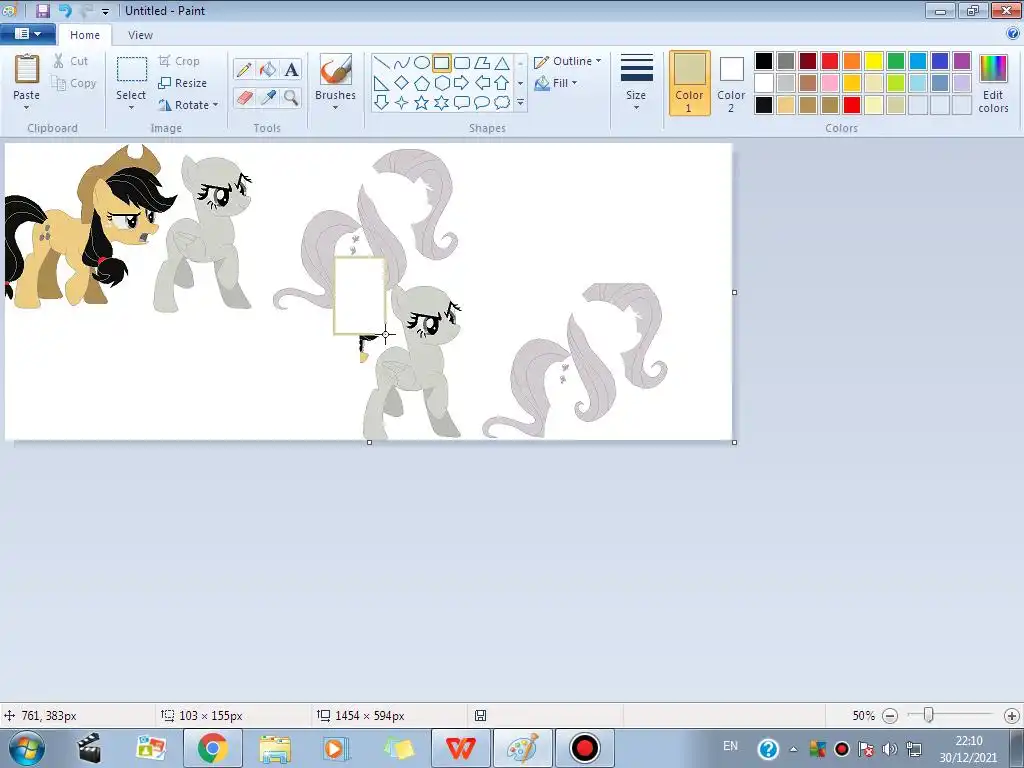Choose the Rectangle shape
Image resolution: width=1024 pixels, height=768 pixels.
pos(441,63)
